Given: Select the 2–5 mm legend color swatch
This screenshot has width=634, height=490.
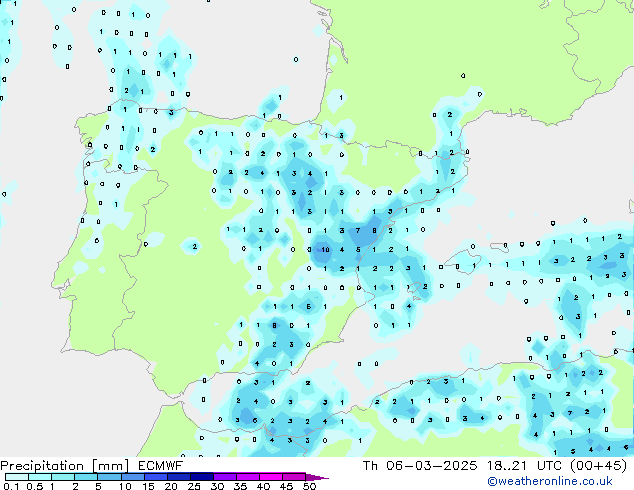Looking at the screenshot, I should tap(86, 477).
